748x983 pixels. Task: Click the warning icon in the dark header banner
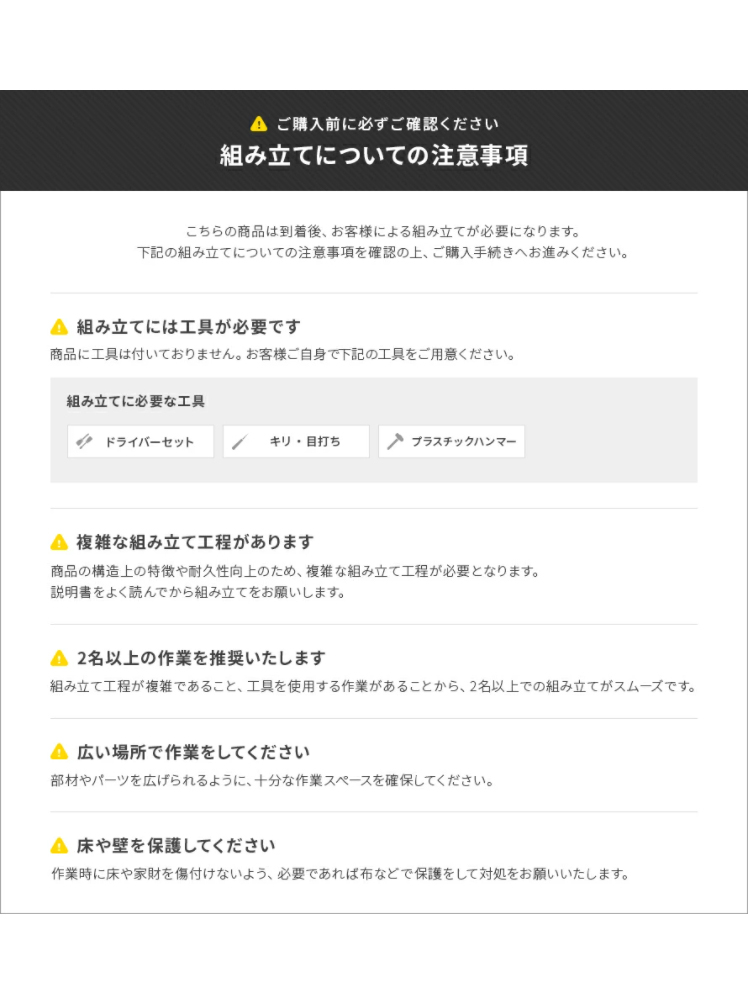point(259,124)
